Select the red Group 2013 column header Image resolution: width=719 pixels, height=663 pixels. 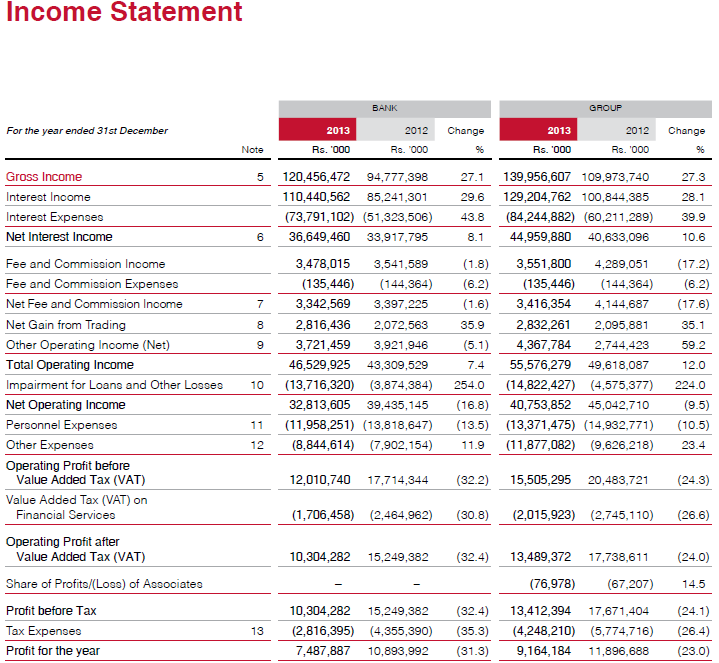(539, 130)
